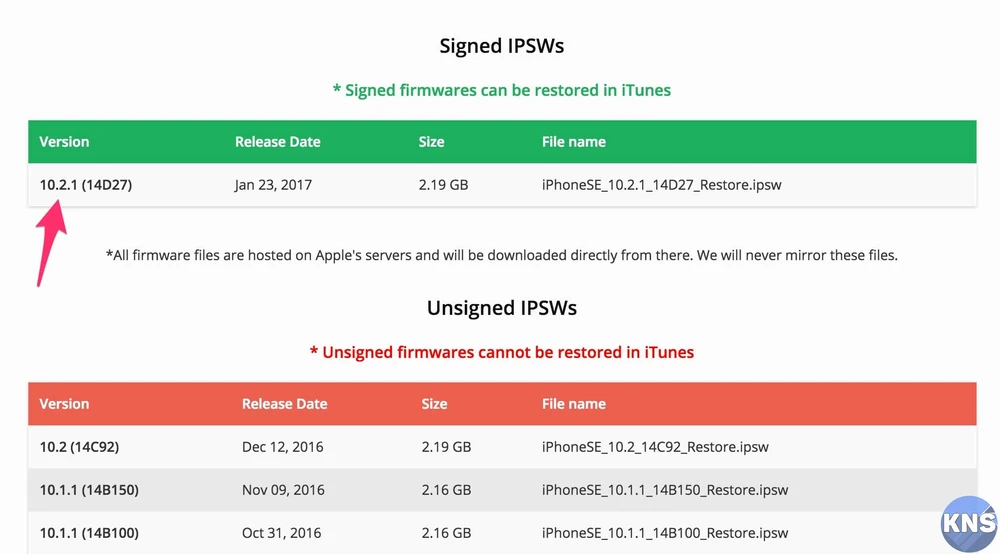Image resolution: width=1000 pixels, height=554 pixels.
Task: Click the green Size column header
Action: 431,142
